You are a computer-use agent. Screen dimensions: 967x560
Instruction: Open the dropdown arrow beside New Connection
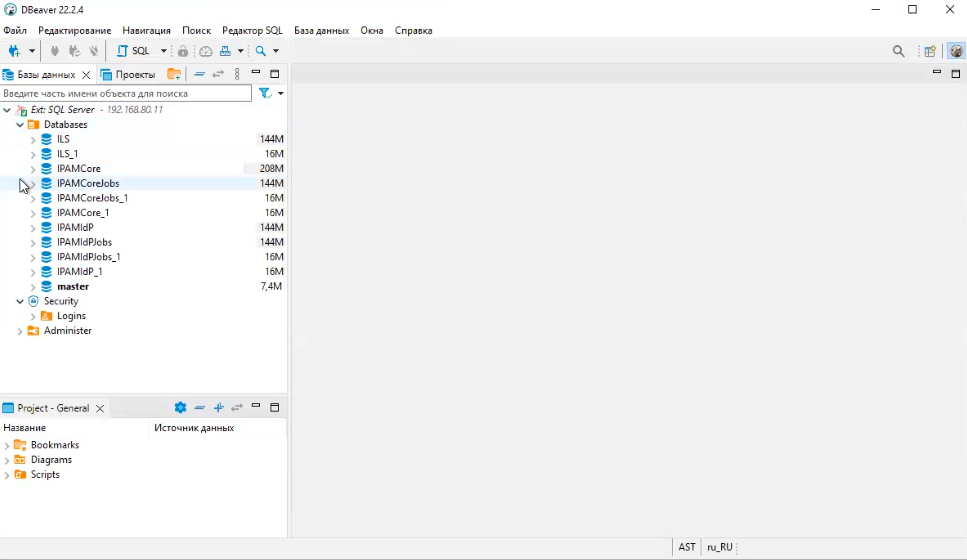click(x=31, y=51)
